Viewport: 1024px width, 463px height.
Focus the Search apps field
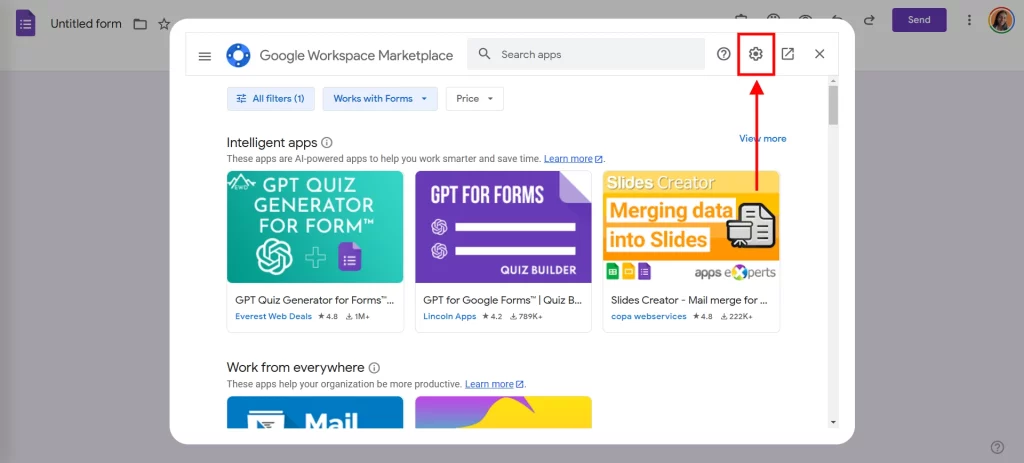pos(586,54)
